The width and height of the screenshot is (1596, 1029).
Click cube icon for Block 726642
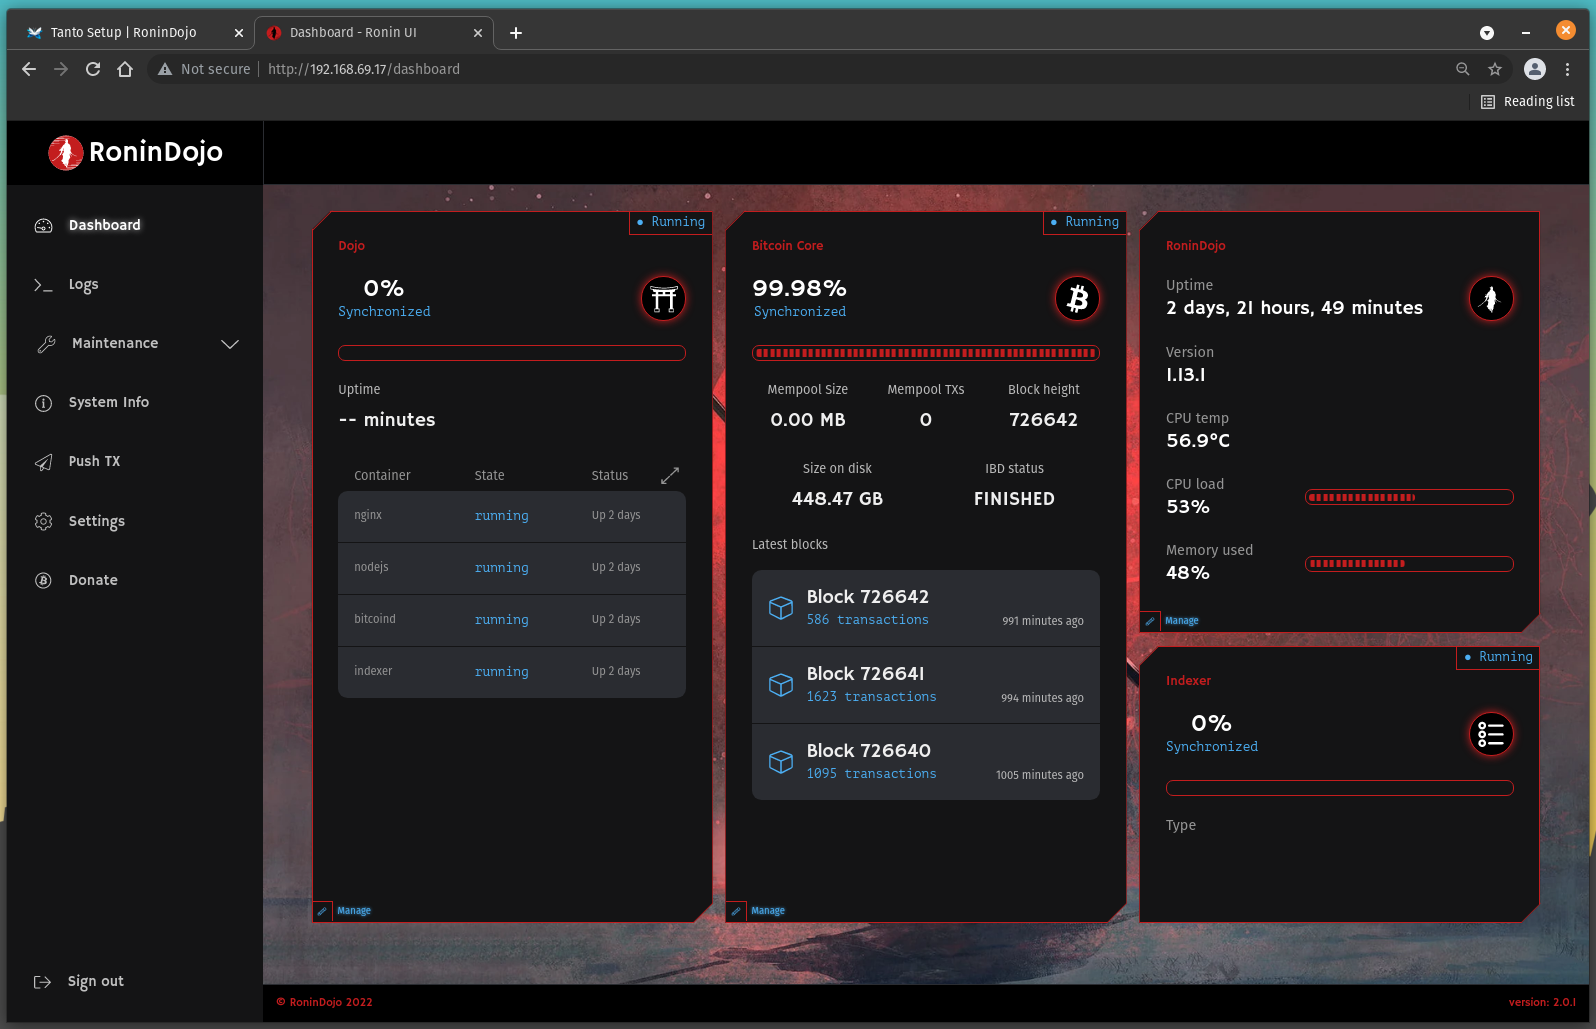click(781, 608)
